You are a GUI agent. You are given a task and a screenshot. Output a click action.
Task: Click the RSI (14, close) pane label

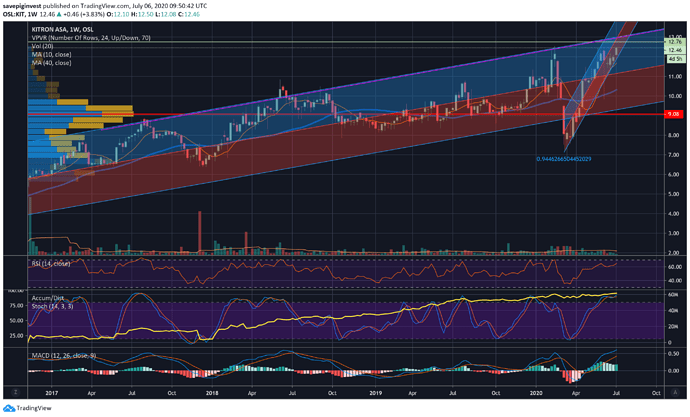coord(51,263)
